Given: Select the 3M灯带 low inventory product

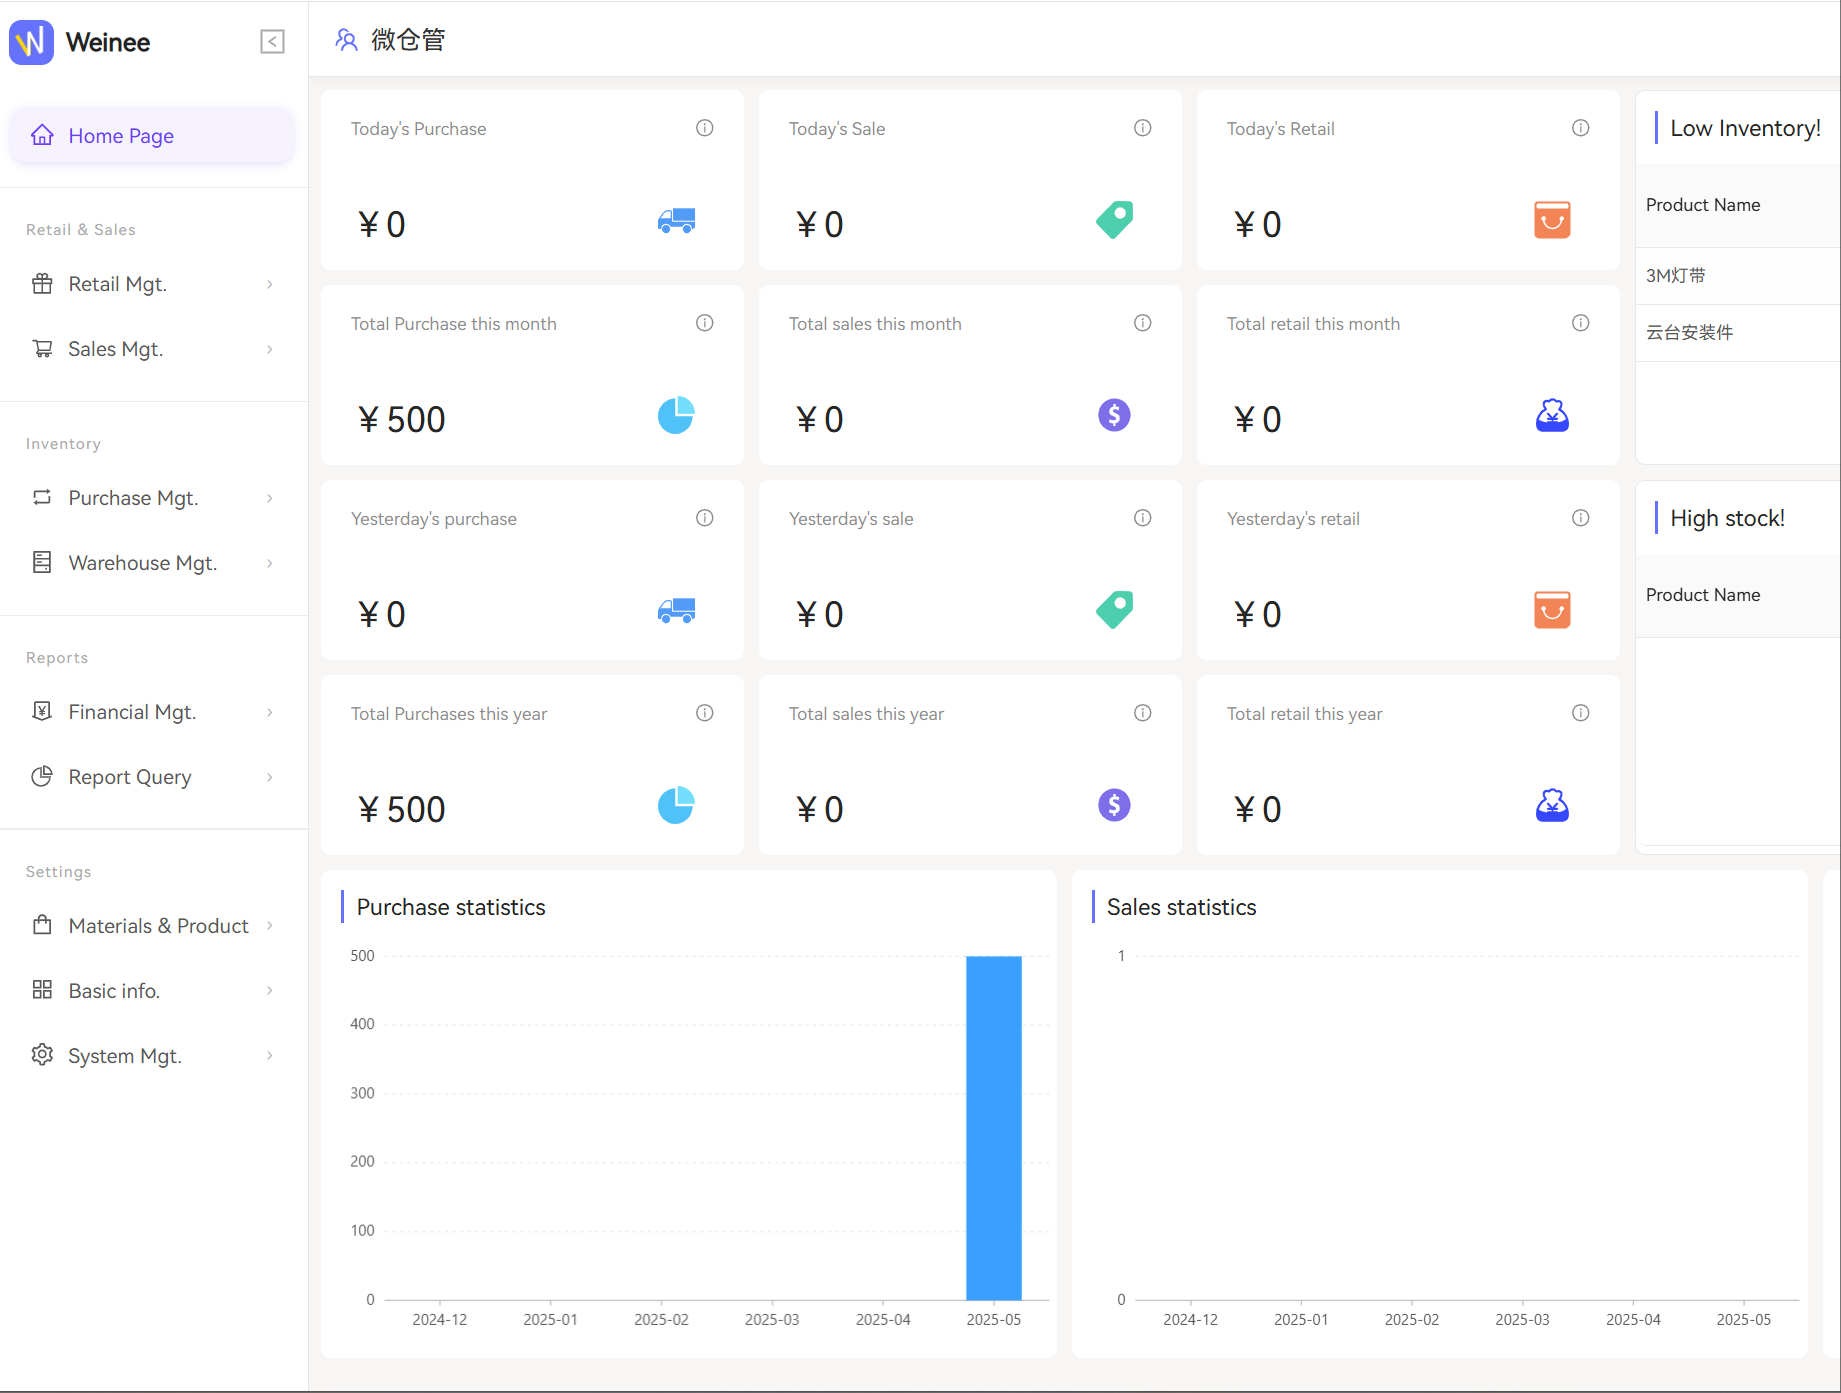Looking at the screenshot, I should pos(1676,276).
